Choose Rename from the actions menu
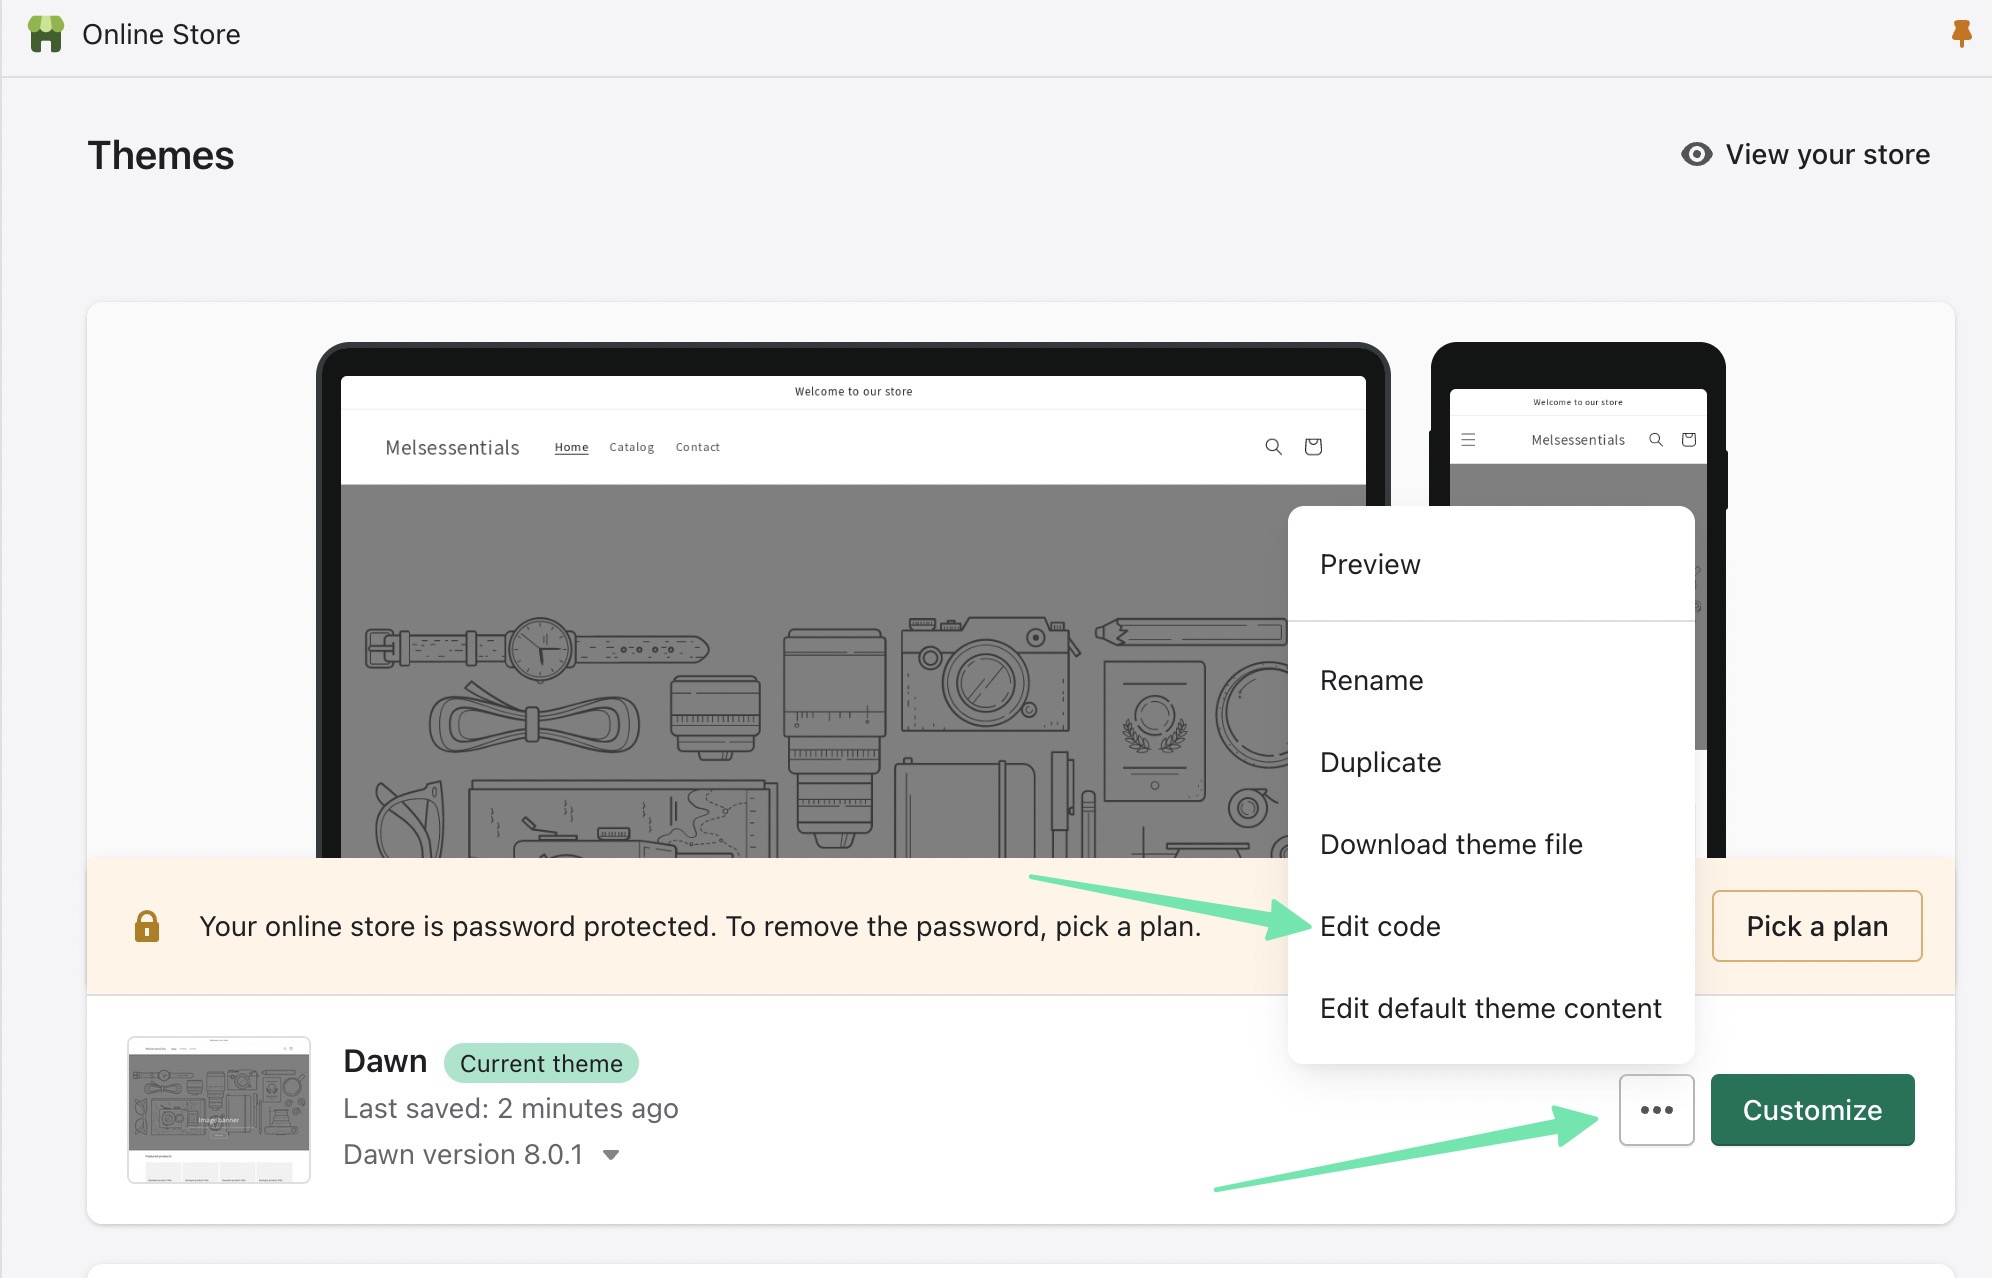 (x=1371, y=680)
